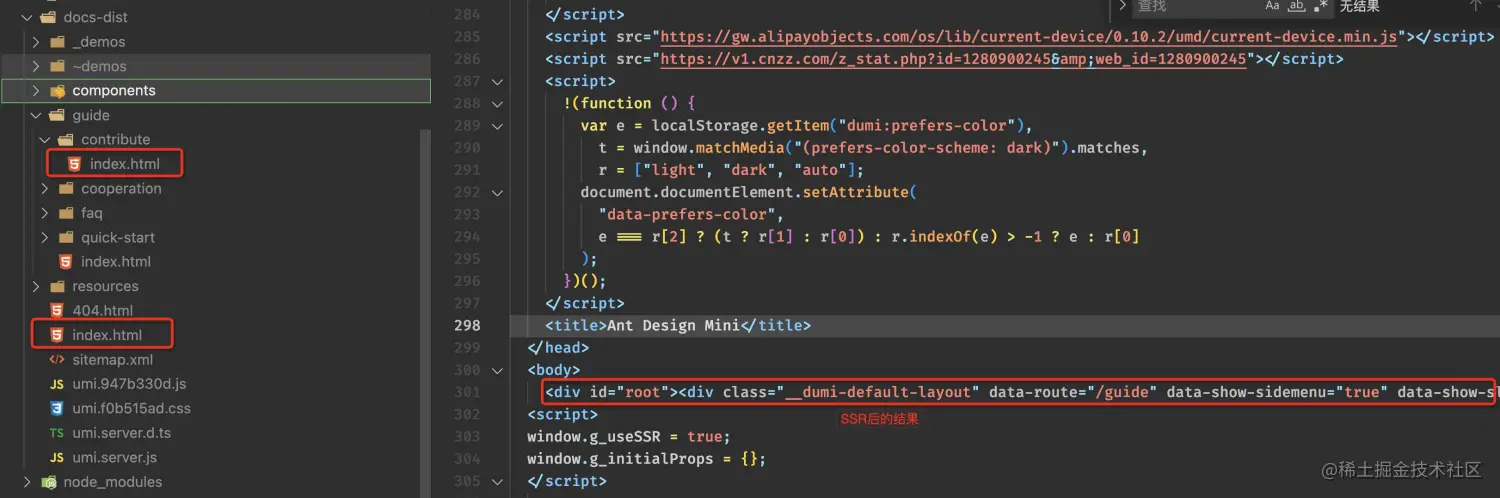Click 'window.g_initialProps = {};' code line

647,459
